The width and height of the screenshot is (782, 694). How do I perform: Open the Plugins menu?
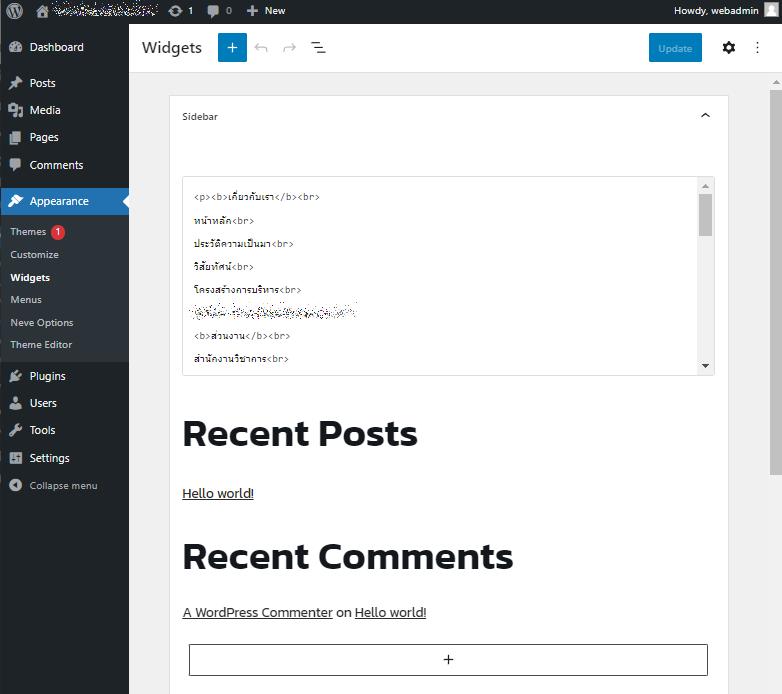pyautogui.click(x=47, y=376)
